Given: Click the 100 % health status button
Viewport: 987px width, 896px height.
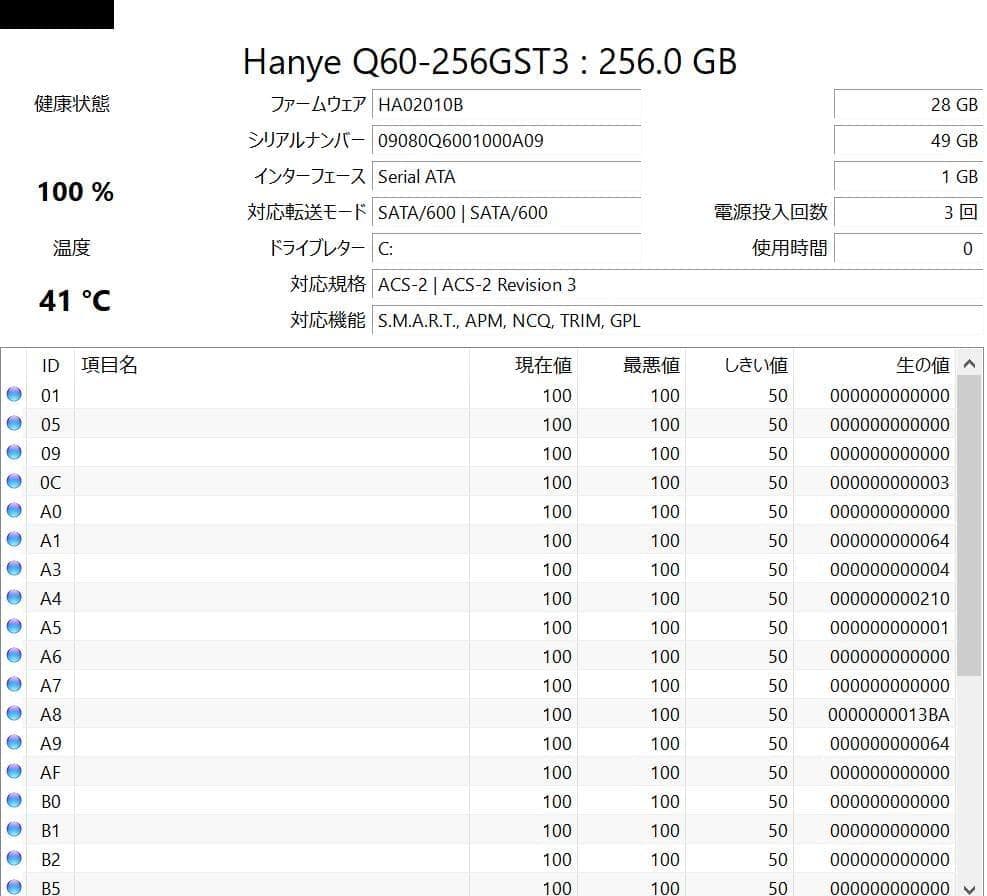Looking at the screenshot, I should pos(75,192).
